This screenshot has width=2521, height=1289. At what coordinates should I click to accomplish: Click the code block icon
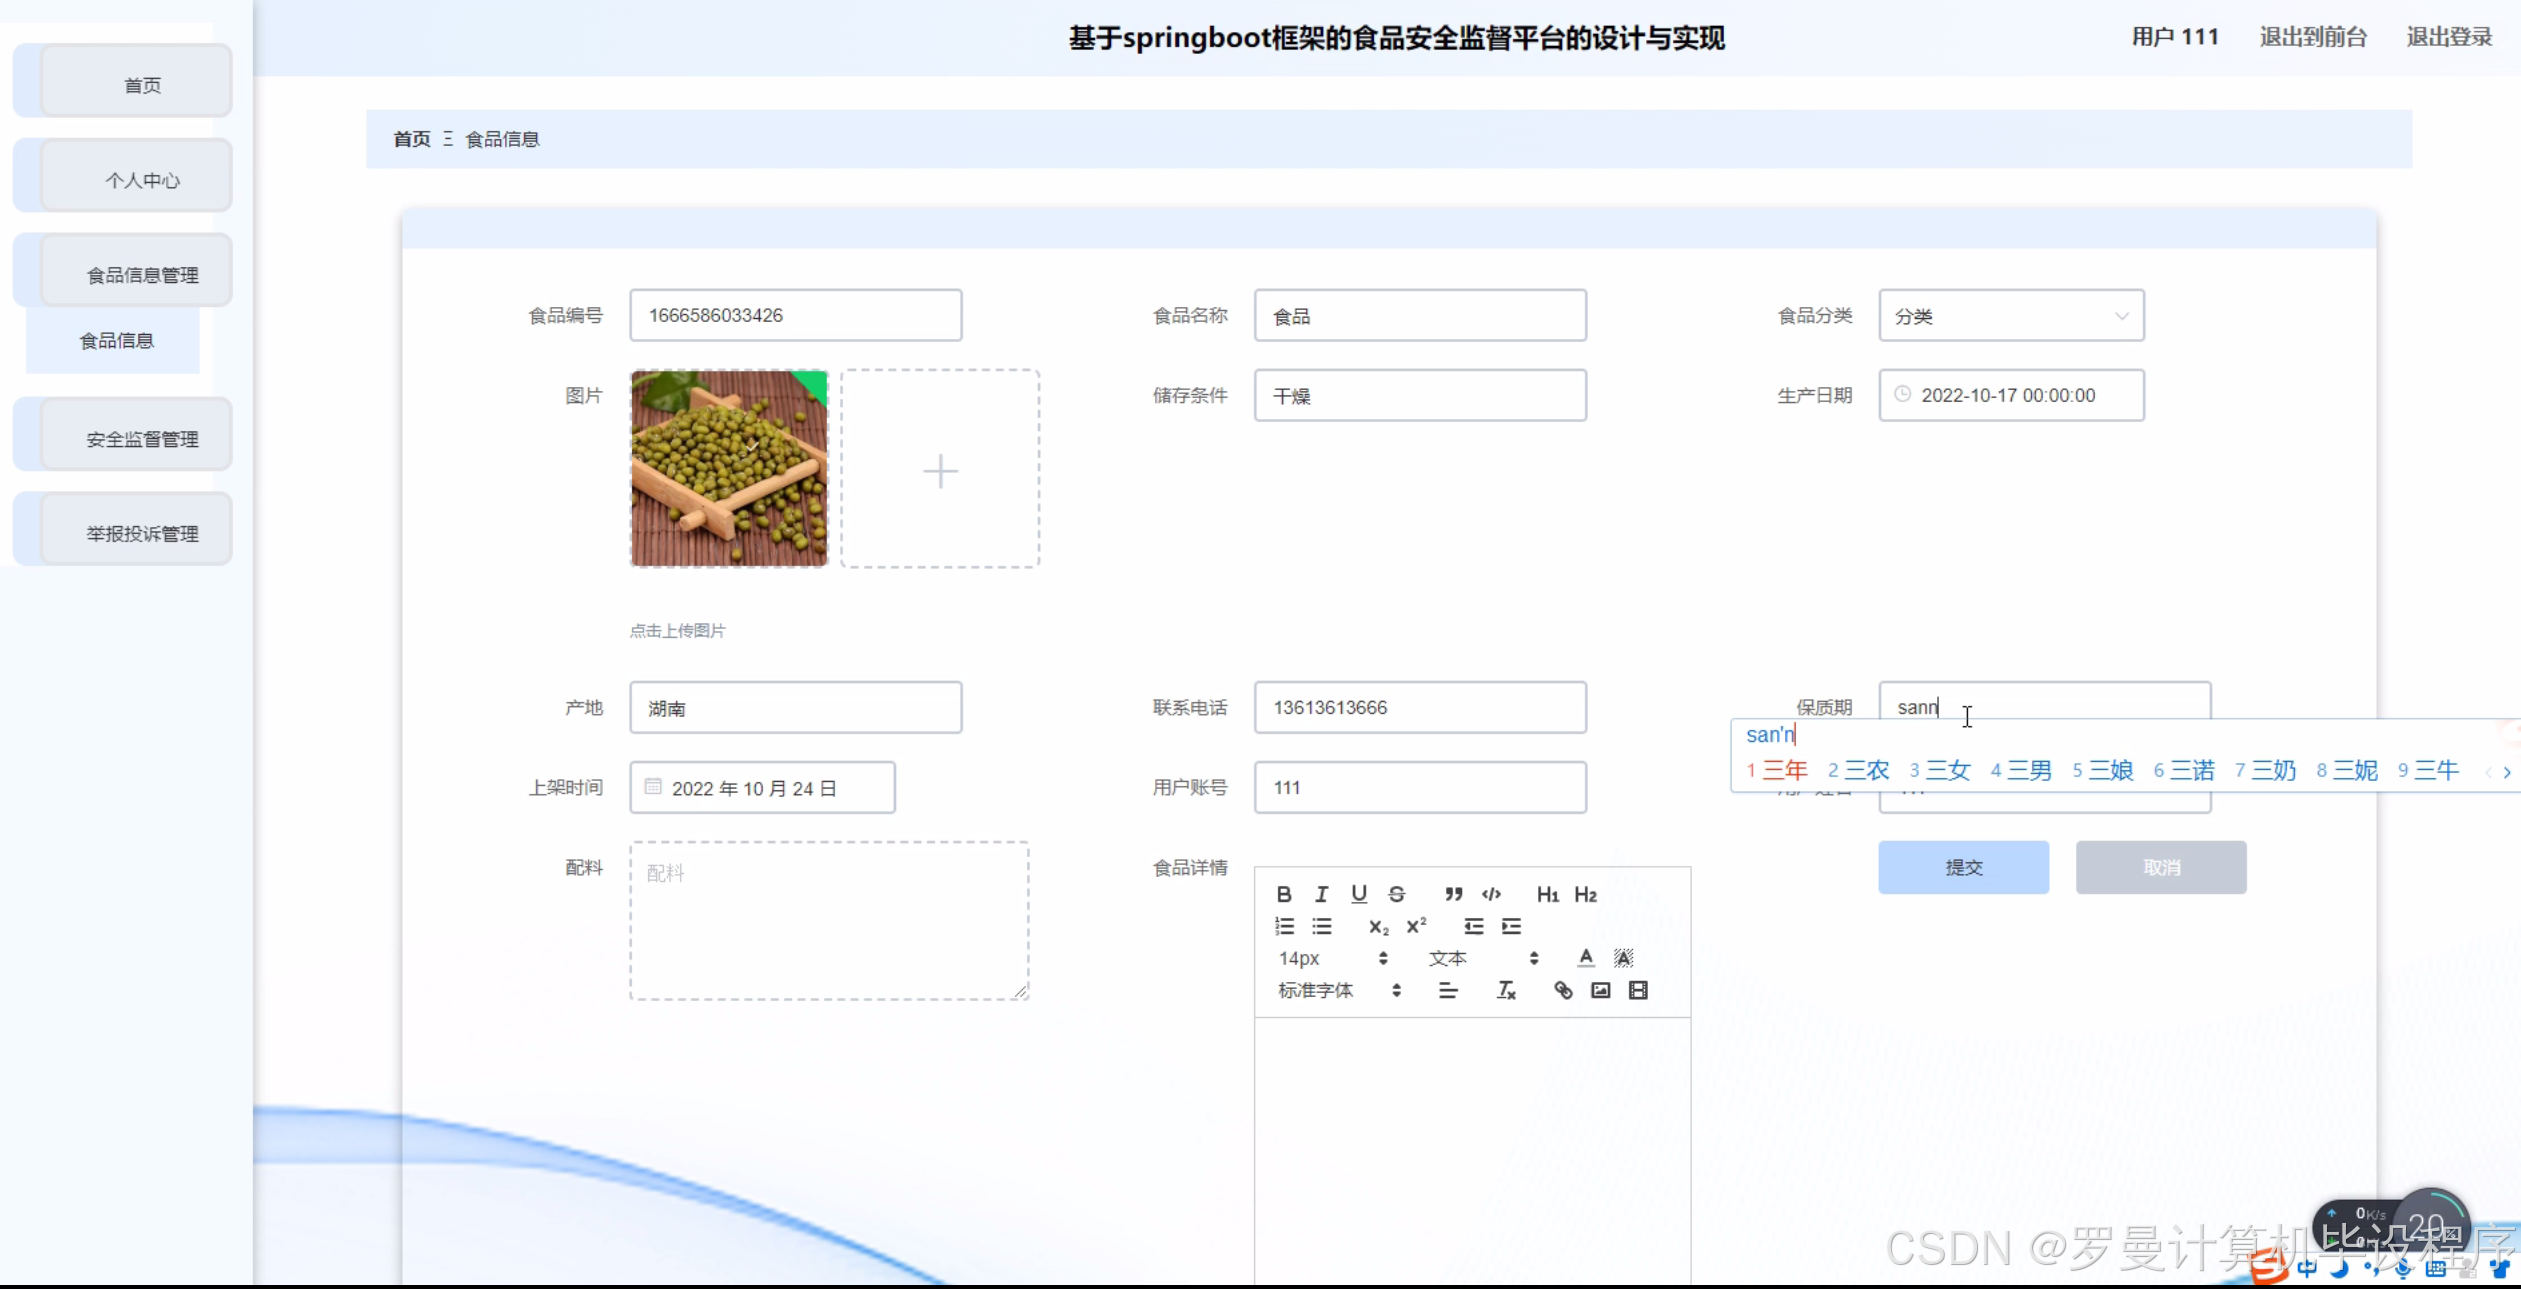tap(1491, 894)
